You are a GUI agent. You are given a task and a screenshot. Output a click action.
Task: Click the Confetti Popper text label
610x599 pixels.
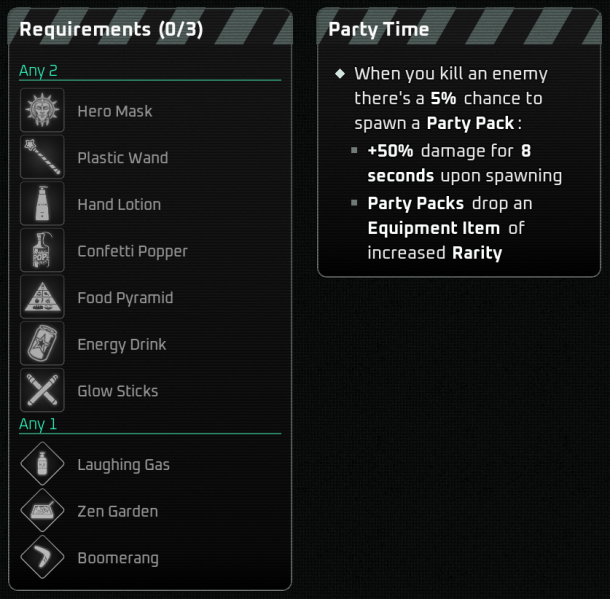132,251
